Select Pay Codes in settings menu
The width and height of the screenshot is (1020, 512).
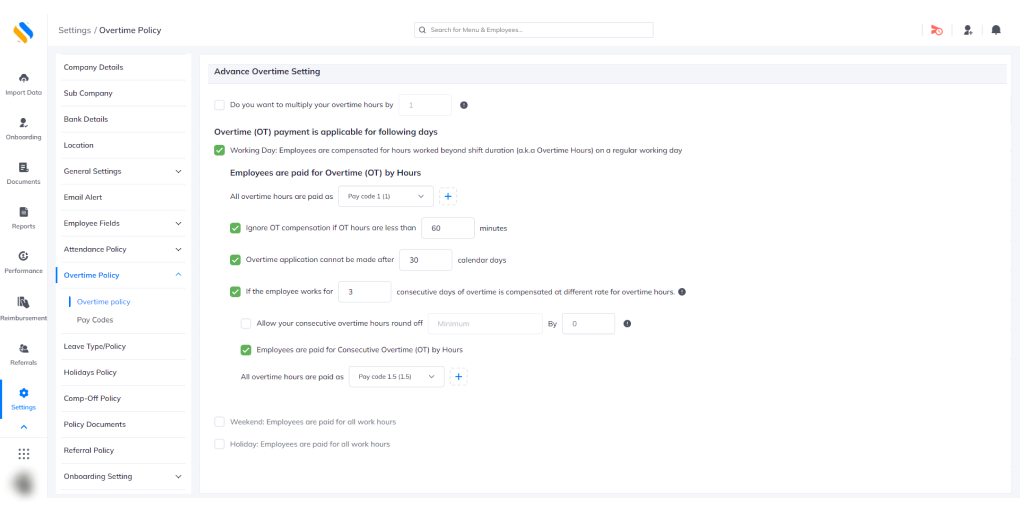pyautogui.click(x=95, y=320)
